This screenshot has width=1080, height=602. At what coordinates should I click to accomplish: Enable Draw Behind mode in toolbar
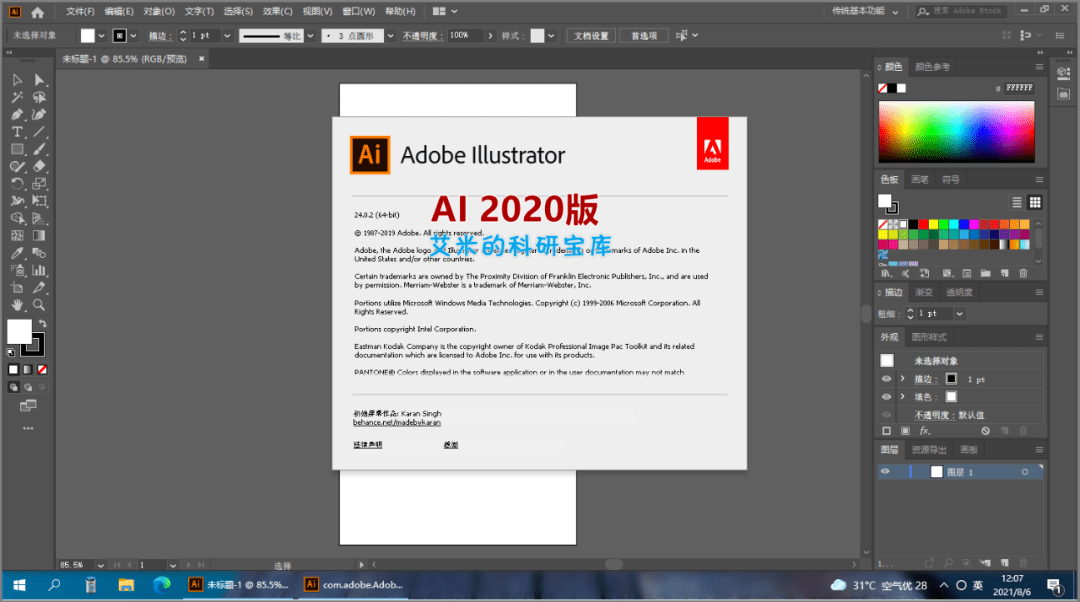pyautogui.click(x=28, y=387)
